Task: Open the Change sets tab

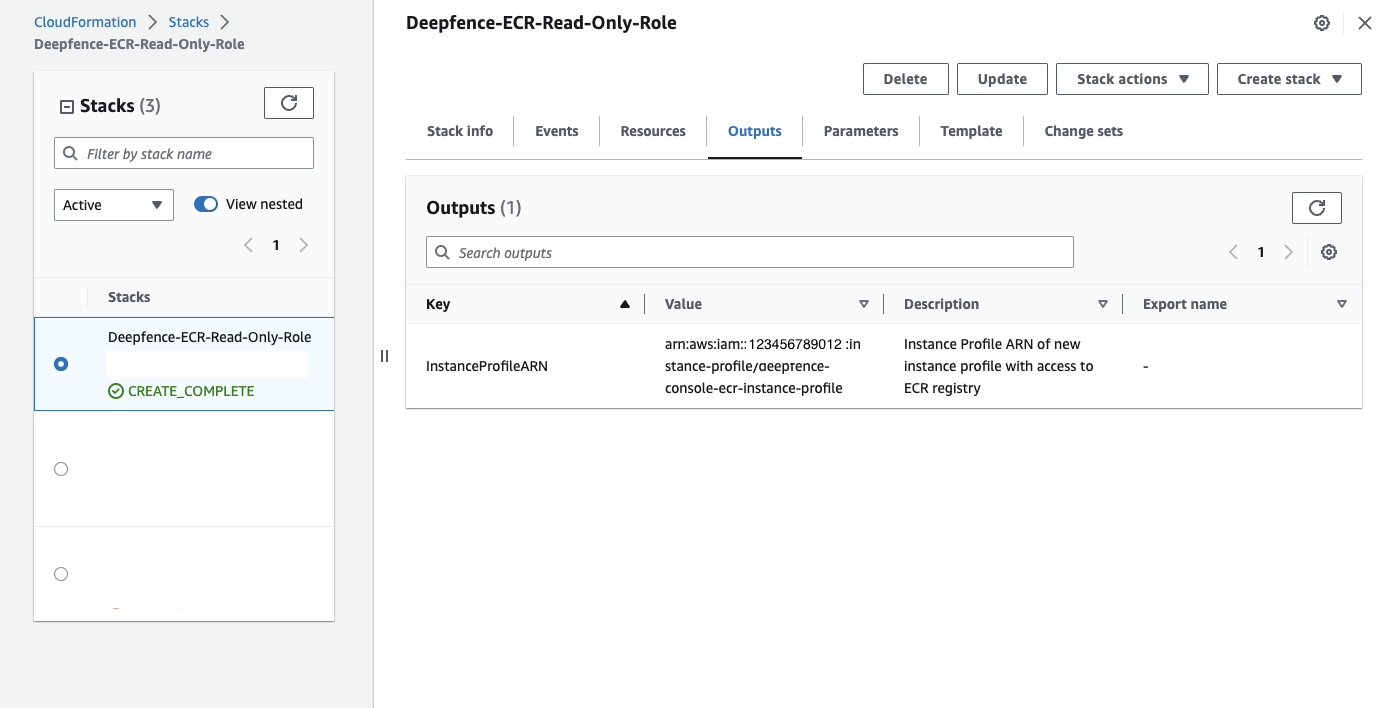Action: (x=1084, y=131)
